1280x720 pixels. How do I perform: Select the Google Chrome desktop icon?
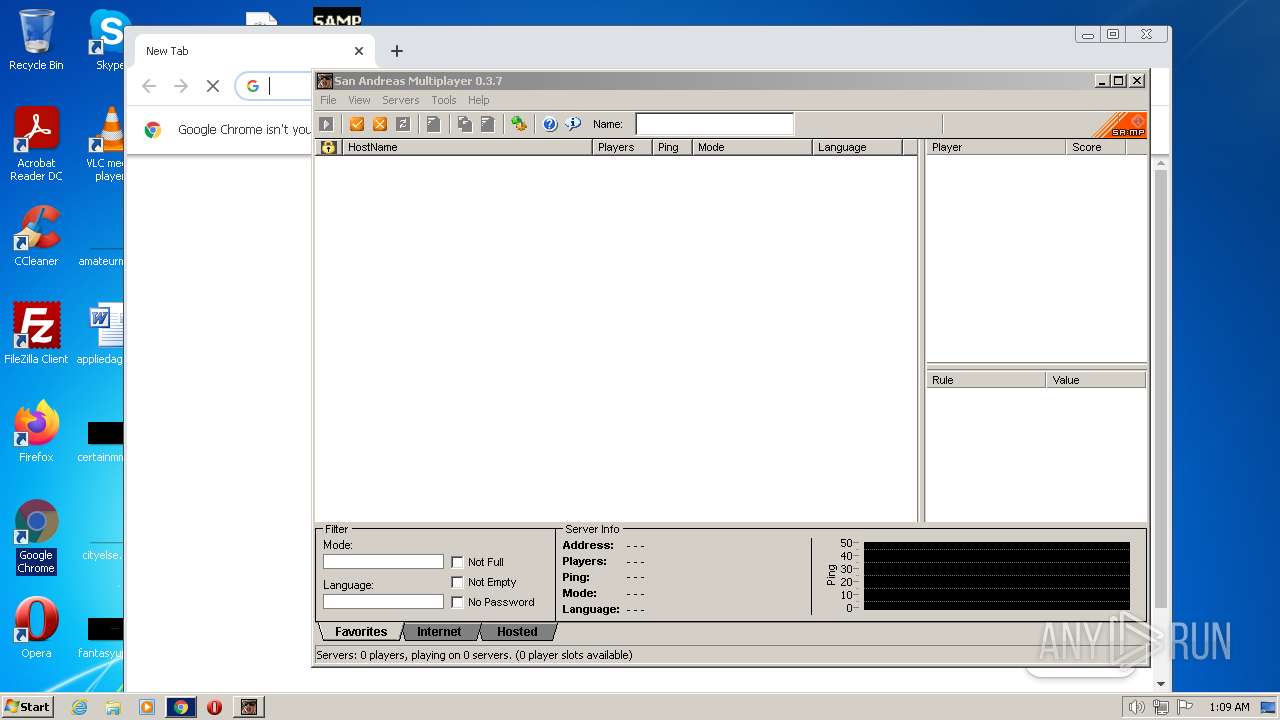36,537
